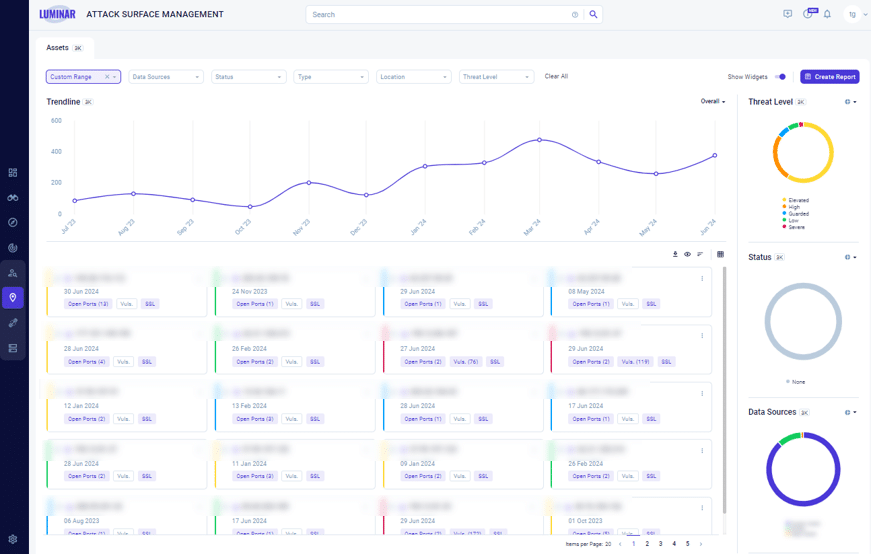872x554 pixels.
Task: Expand the Overall trendline dropdown
Action: click(x=713, y=102)
